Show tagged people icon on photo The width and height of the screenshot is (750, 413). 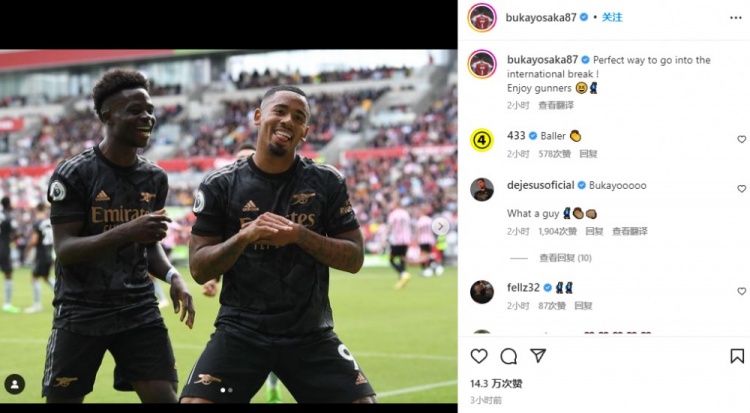tap(15, 384)
